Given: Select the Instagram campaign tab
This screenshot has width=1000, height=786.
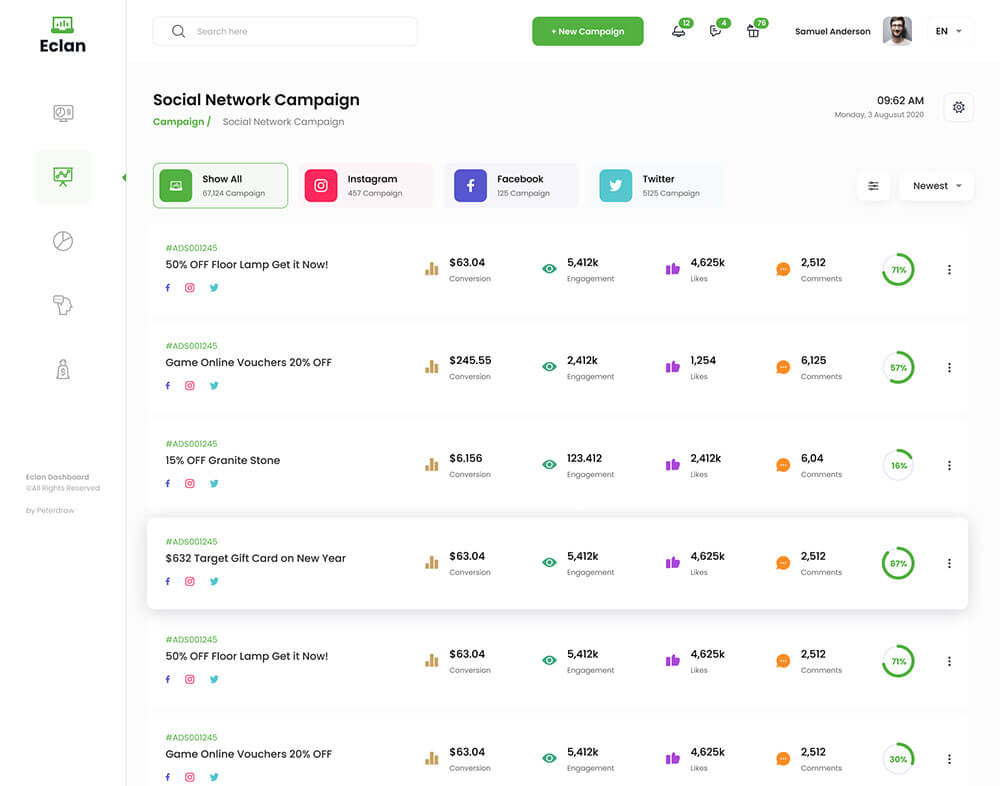Looking at the screenshot, I should [x=365, y=186].
